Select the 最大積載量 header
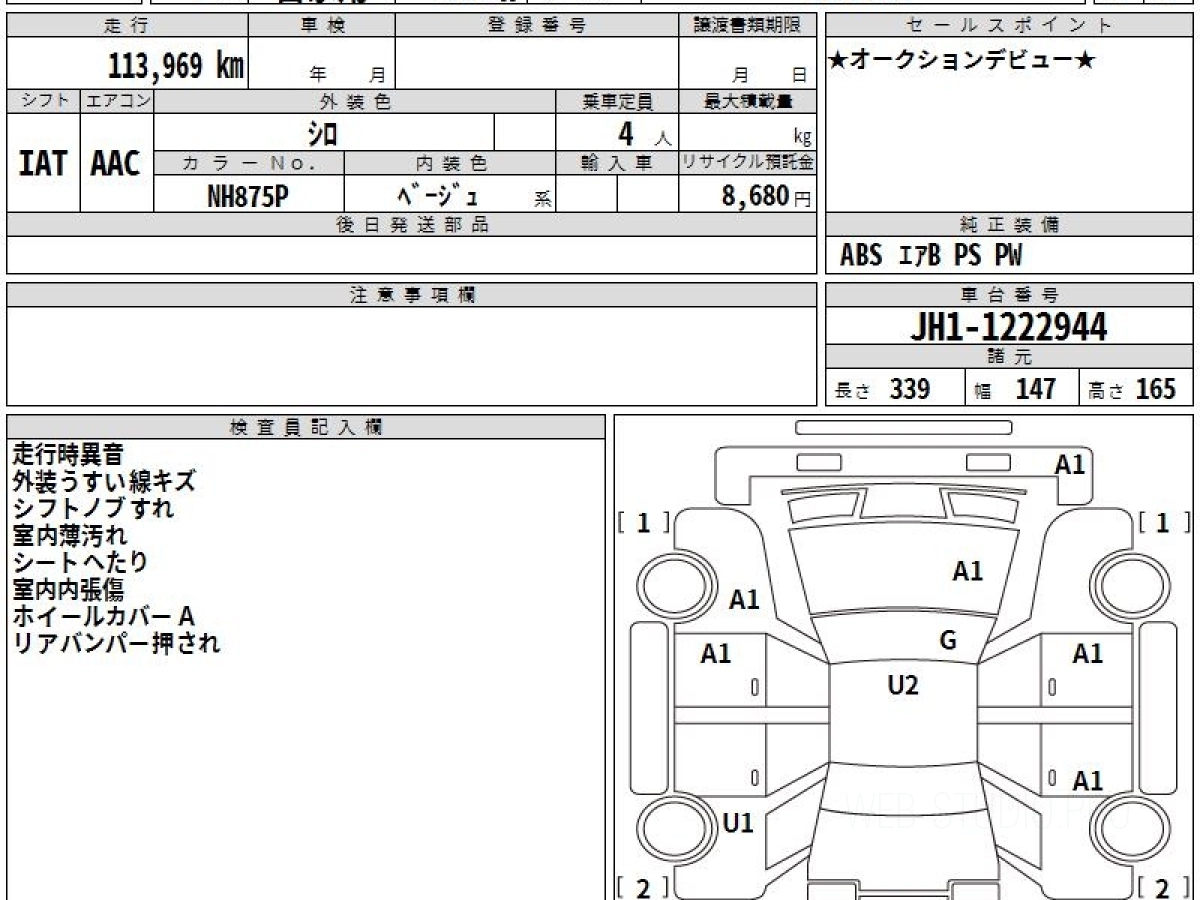The width and height of the screenshot is (1200, 900). (x=748, y=101)
